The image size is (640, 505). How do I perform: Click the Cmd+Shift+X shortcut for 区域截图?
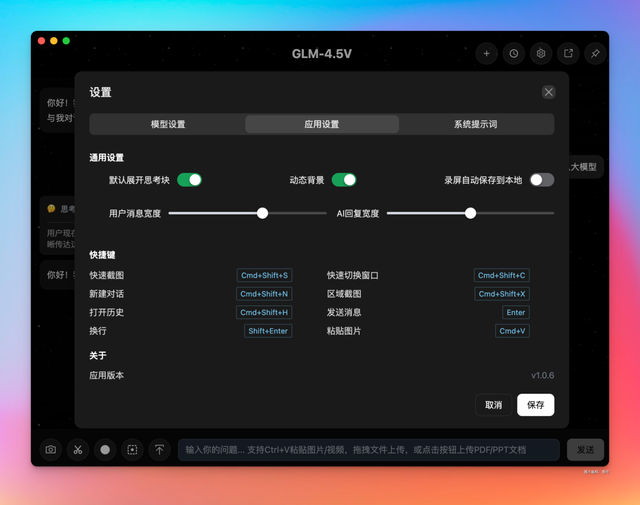(x=502, y=294)
